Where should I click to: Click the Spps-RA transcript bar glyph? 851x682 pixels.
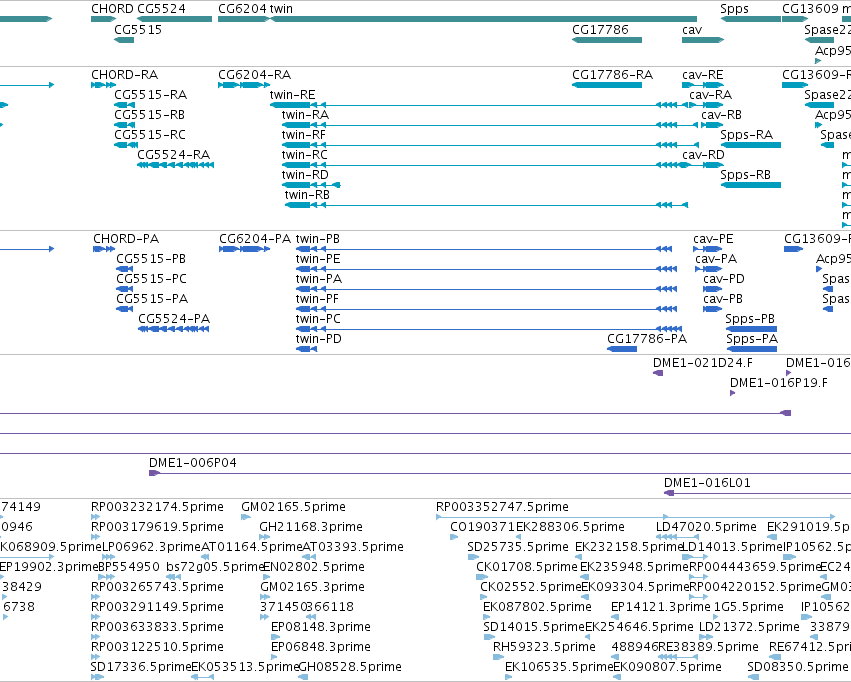click(751, 145)
